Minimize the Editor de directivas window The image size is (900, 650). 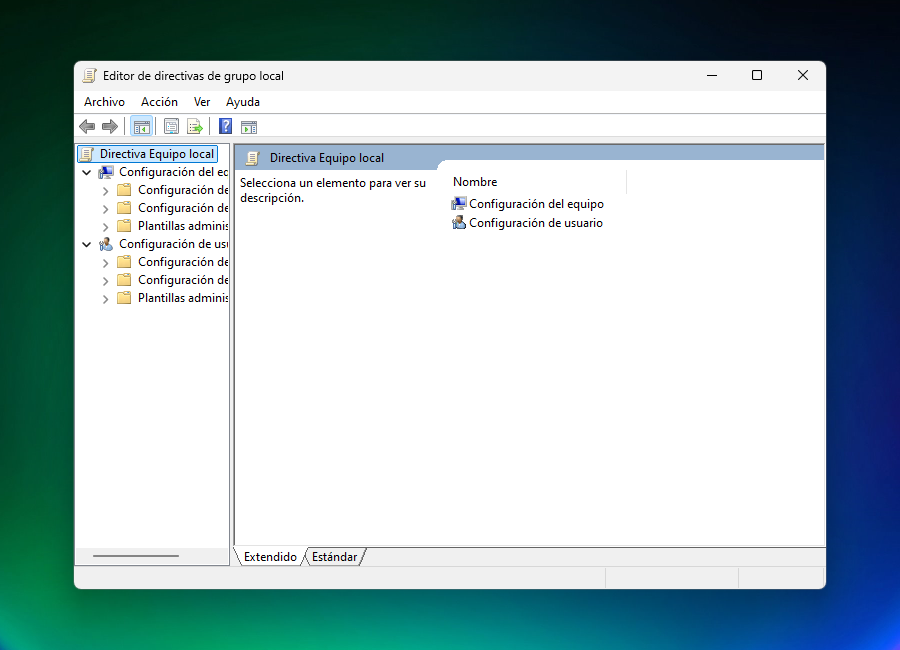tap(712, 75)
